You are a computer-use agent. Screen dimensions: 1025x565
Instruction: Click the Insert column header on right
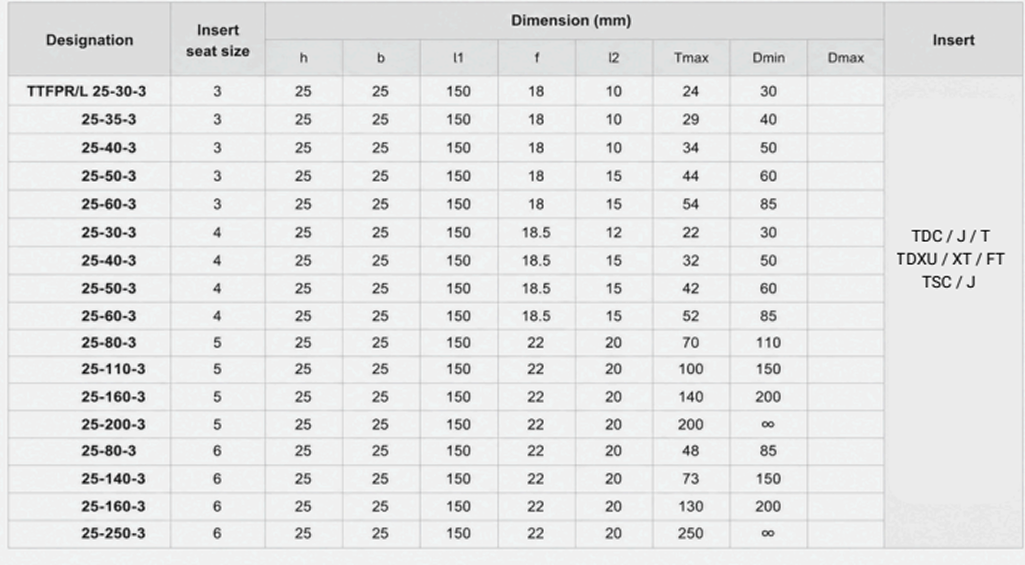click(x=953, y=40)
